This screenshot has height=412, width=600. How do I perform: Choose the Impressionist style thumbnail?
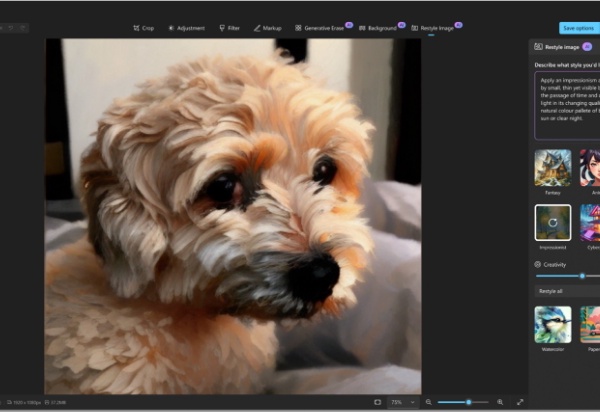click(553, 223)
